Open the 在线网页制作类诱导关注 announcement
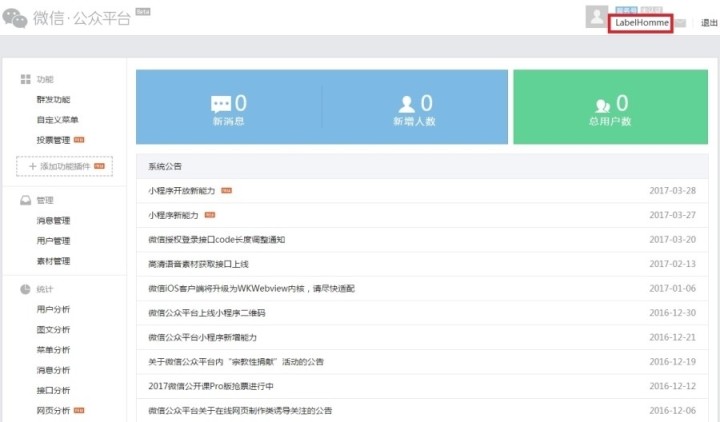Screen dimensions: 720x422 [240, 410]
